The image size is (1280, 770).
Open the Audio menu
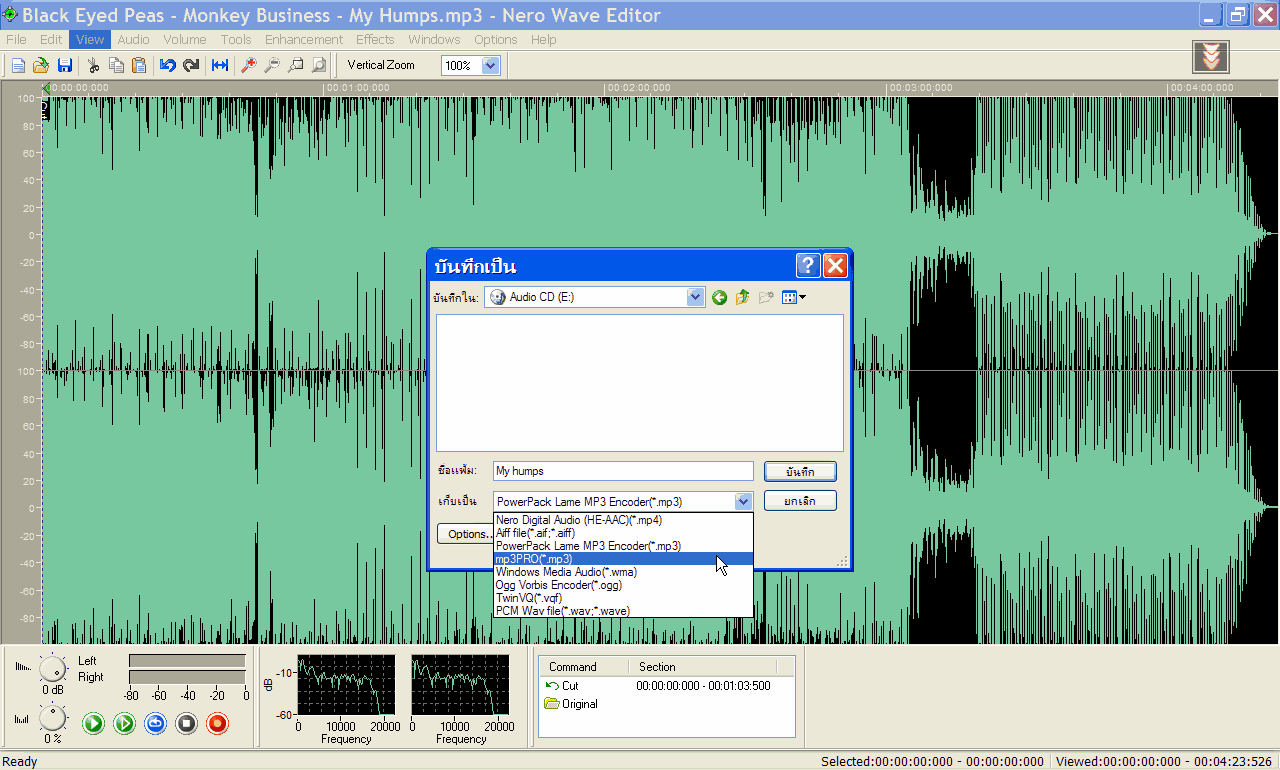[133, 40]
